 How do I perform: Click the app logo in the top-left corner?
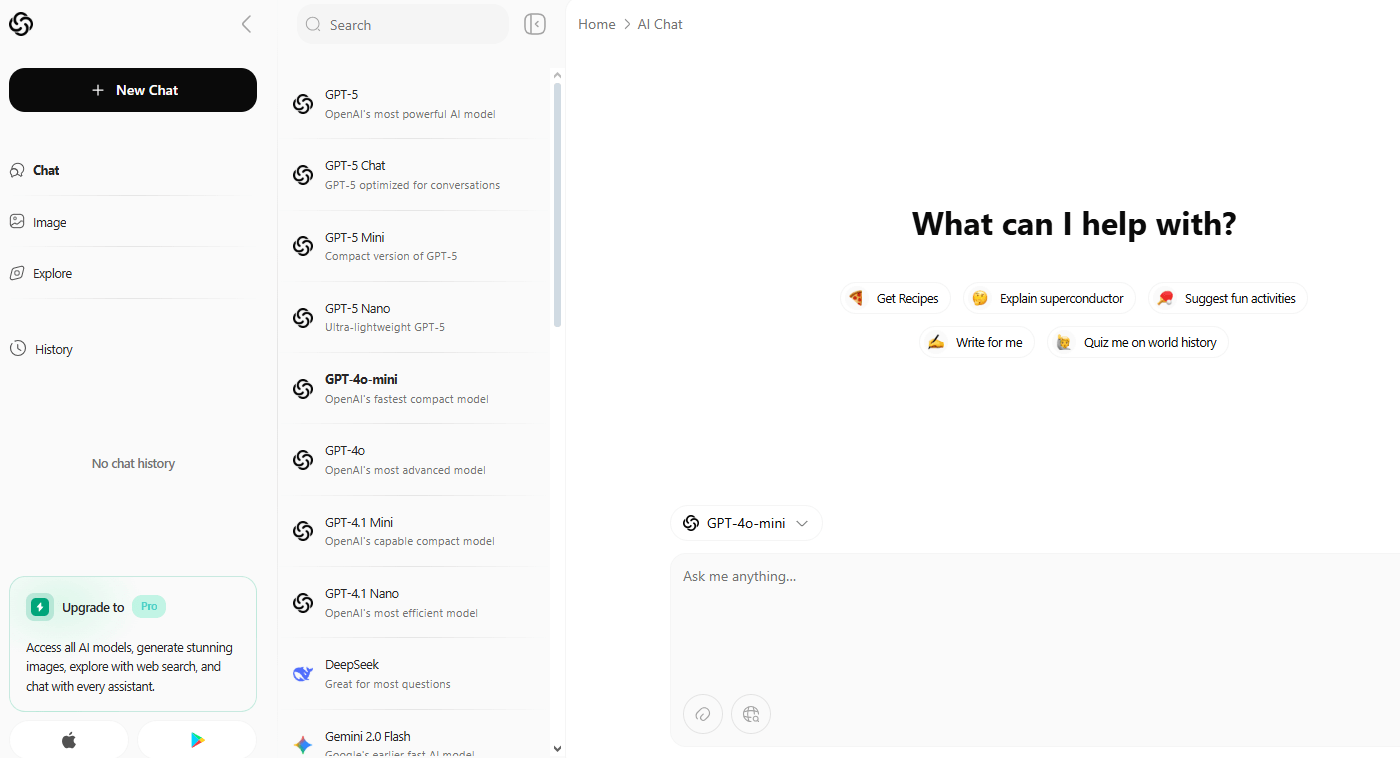click(21, 23)
